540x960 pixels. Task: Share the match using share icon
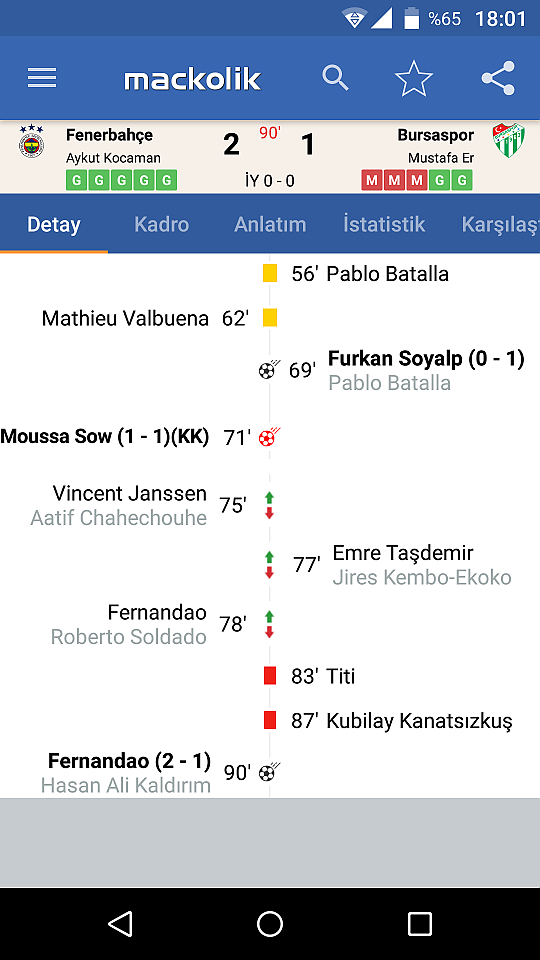click(x=498, y=78)
